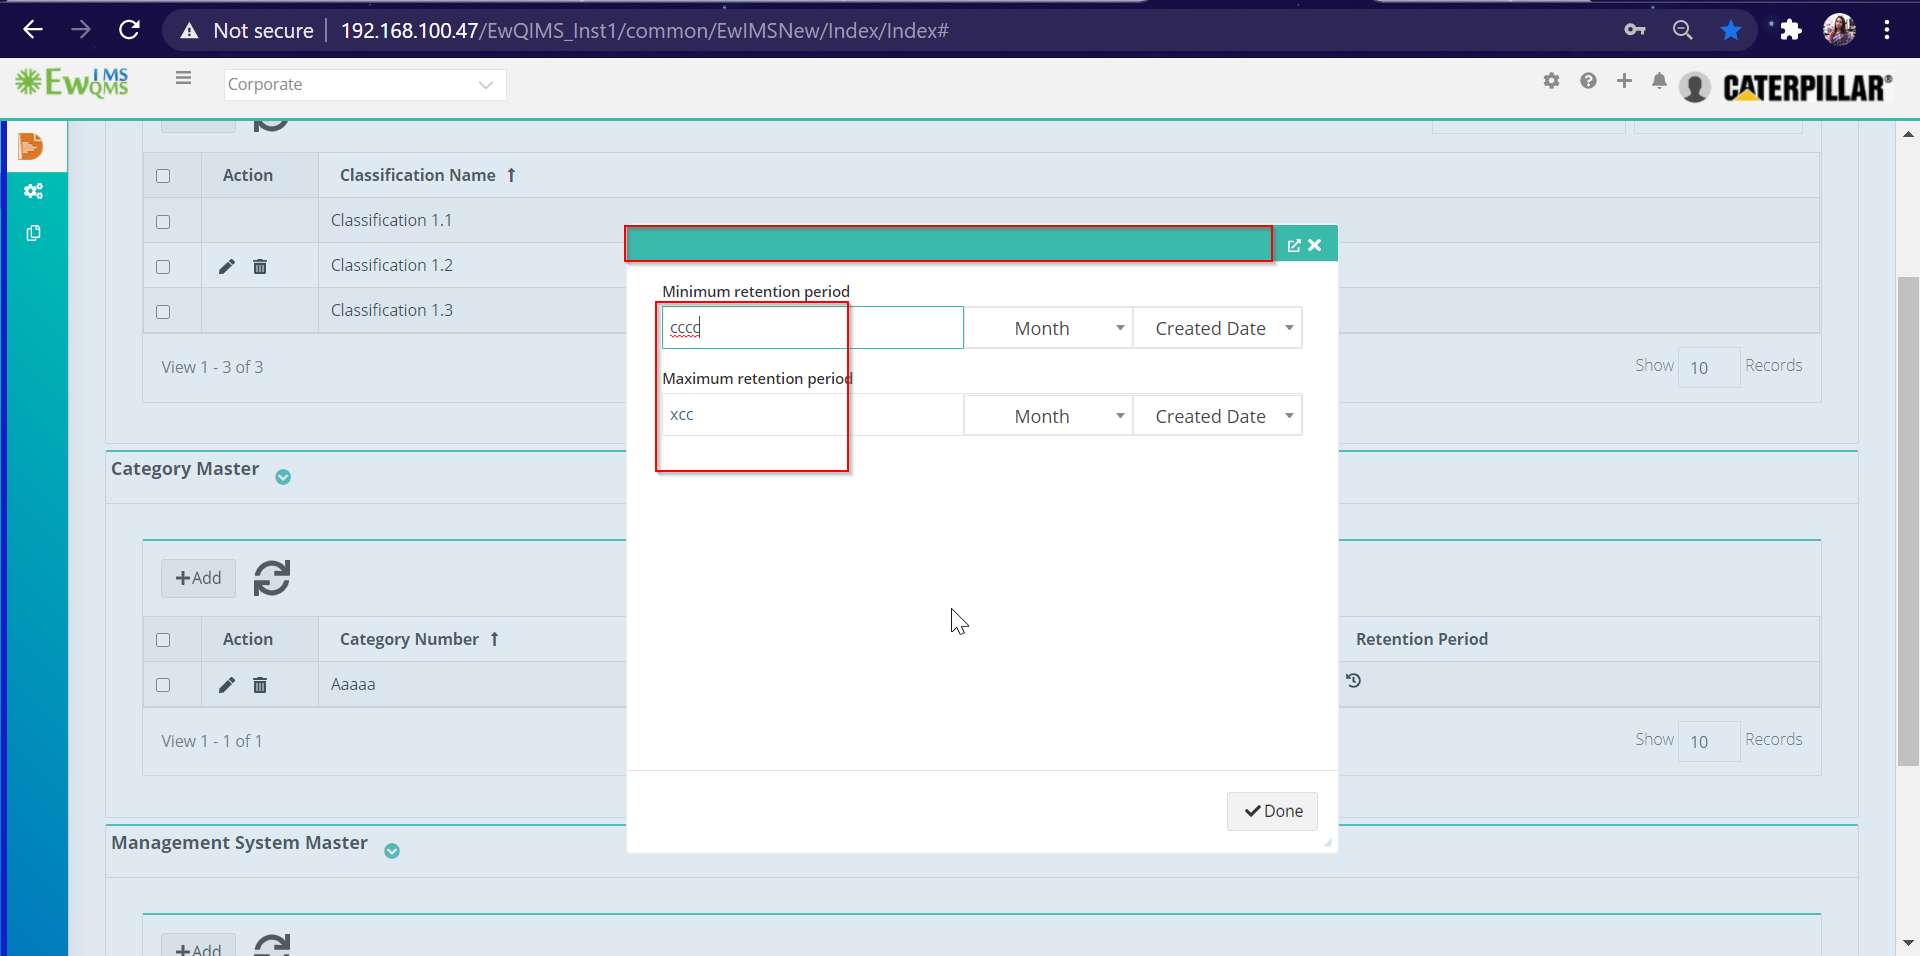
Task: Click Add in Category Master
Action: tap(198, 578)
